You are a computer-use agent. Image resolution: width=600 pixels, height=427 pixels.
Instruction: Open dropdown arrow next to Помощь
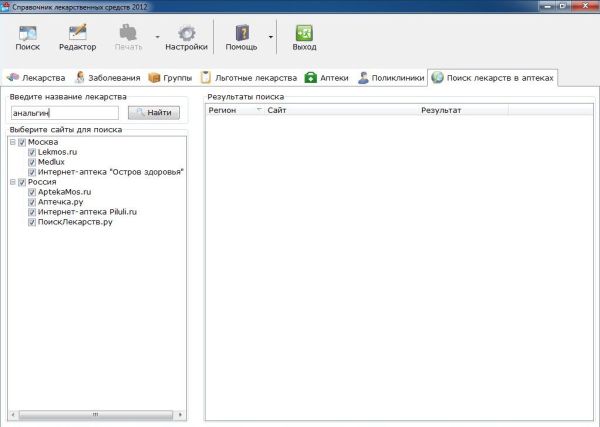pos(271,37)
